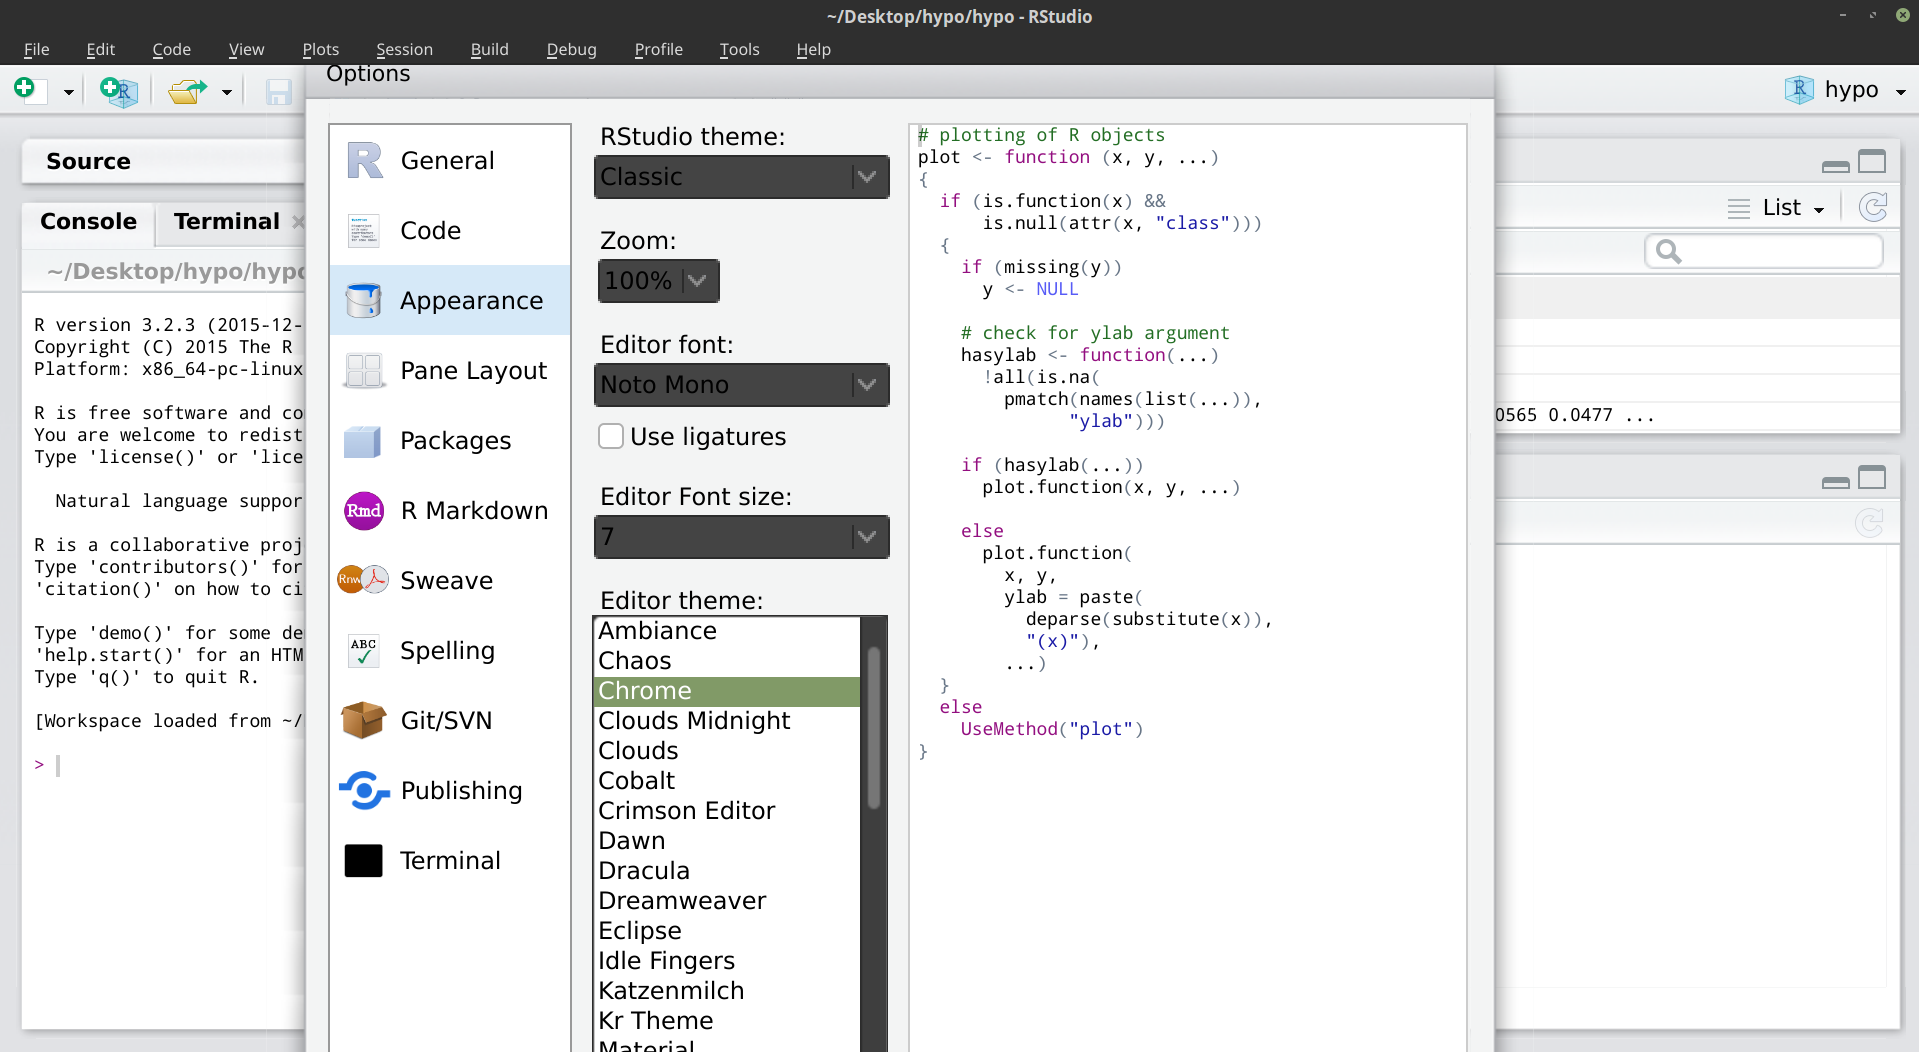Open the General options category
This screenshot has width=1919, height=1052.
(450, 160)
